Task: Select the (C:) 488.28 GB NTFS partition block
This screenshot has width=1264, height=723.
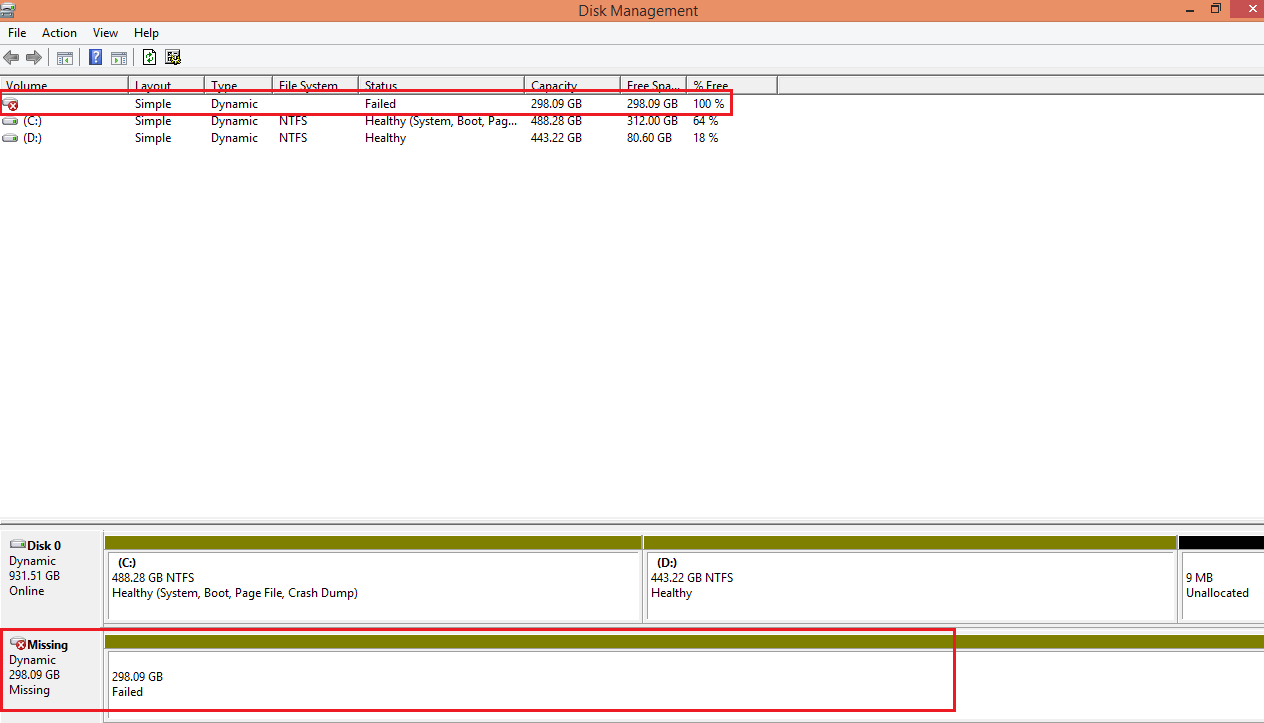Action: click(373, 579)
